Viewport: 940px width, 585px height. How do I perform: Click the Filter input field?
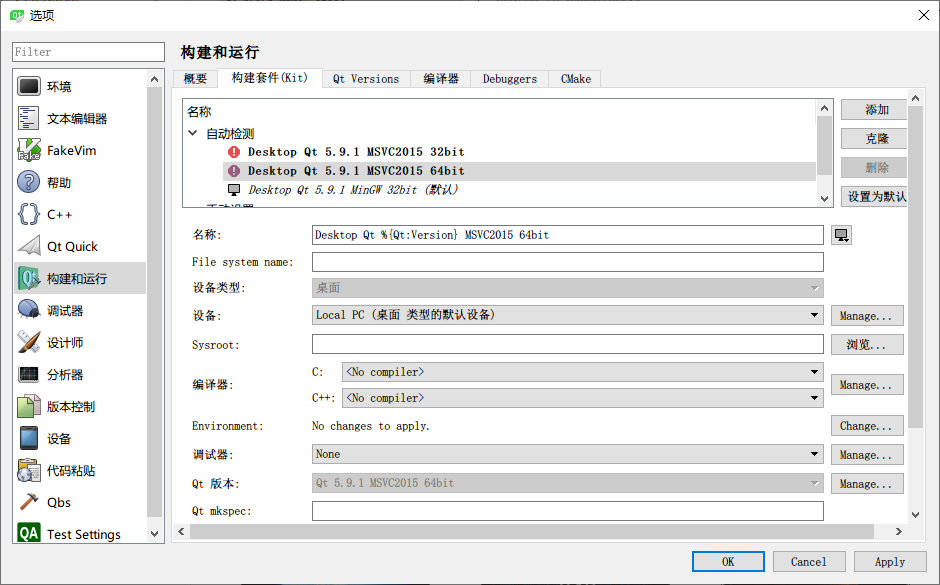(88, 52)
